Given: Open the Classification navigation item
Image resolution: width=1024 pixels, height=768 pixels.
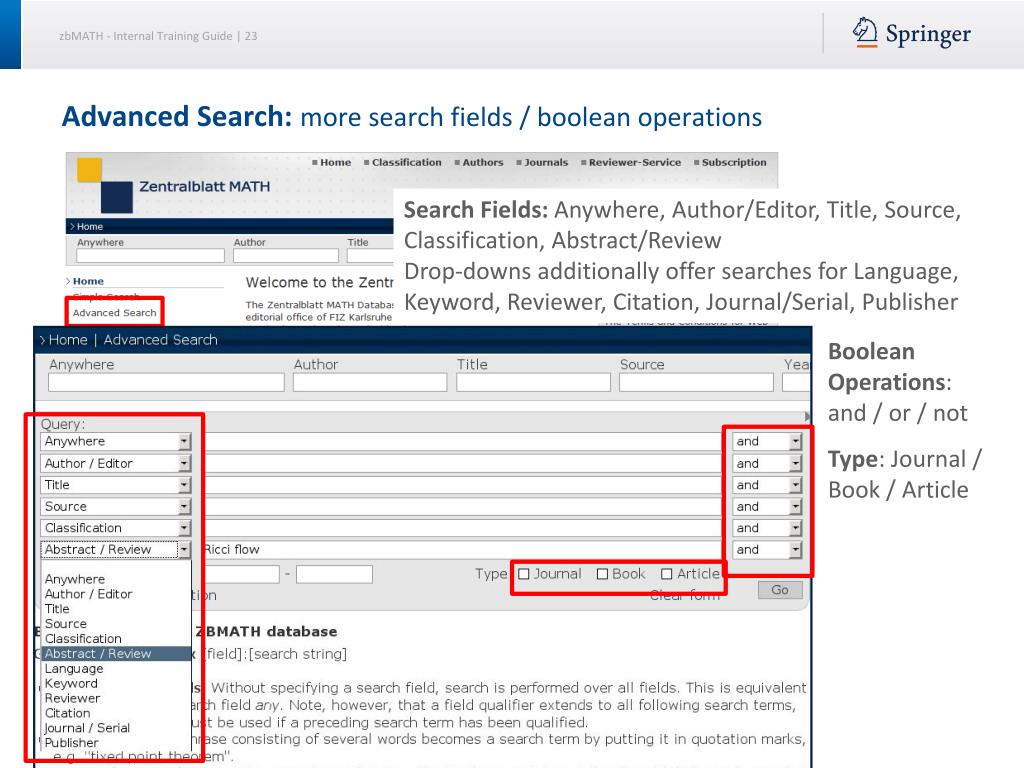Looking at the screenshot, I should pyautogui.click(x=406, y=163).
